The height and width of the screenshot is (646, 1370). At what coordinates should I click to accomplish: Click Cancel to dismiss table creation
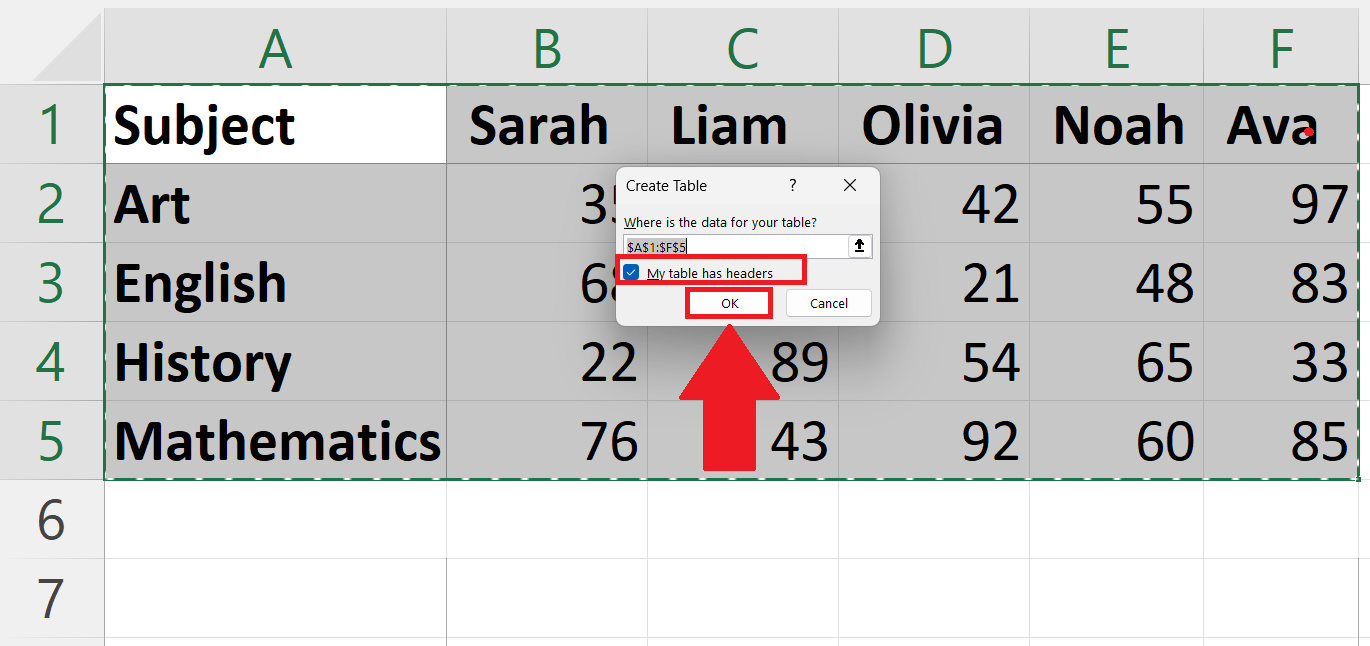pyautogui.click(x=828, y=302)
